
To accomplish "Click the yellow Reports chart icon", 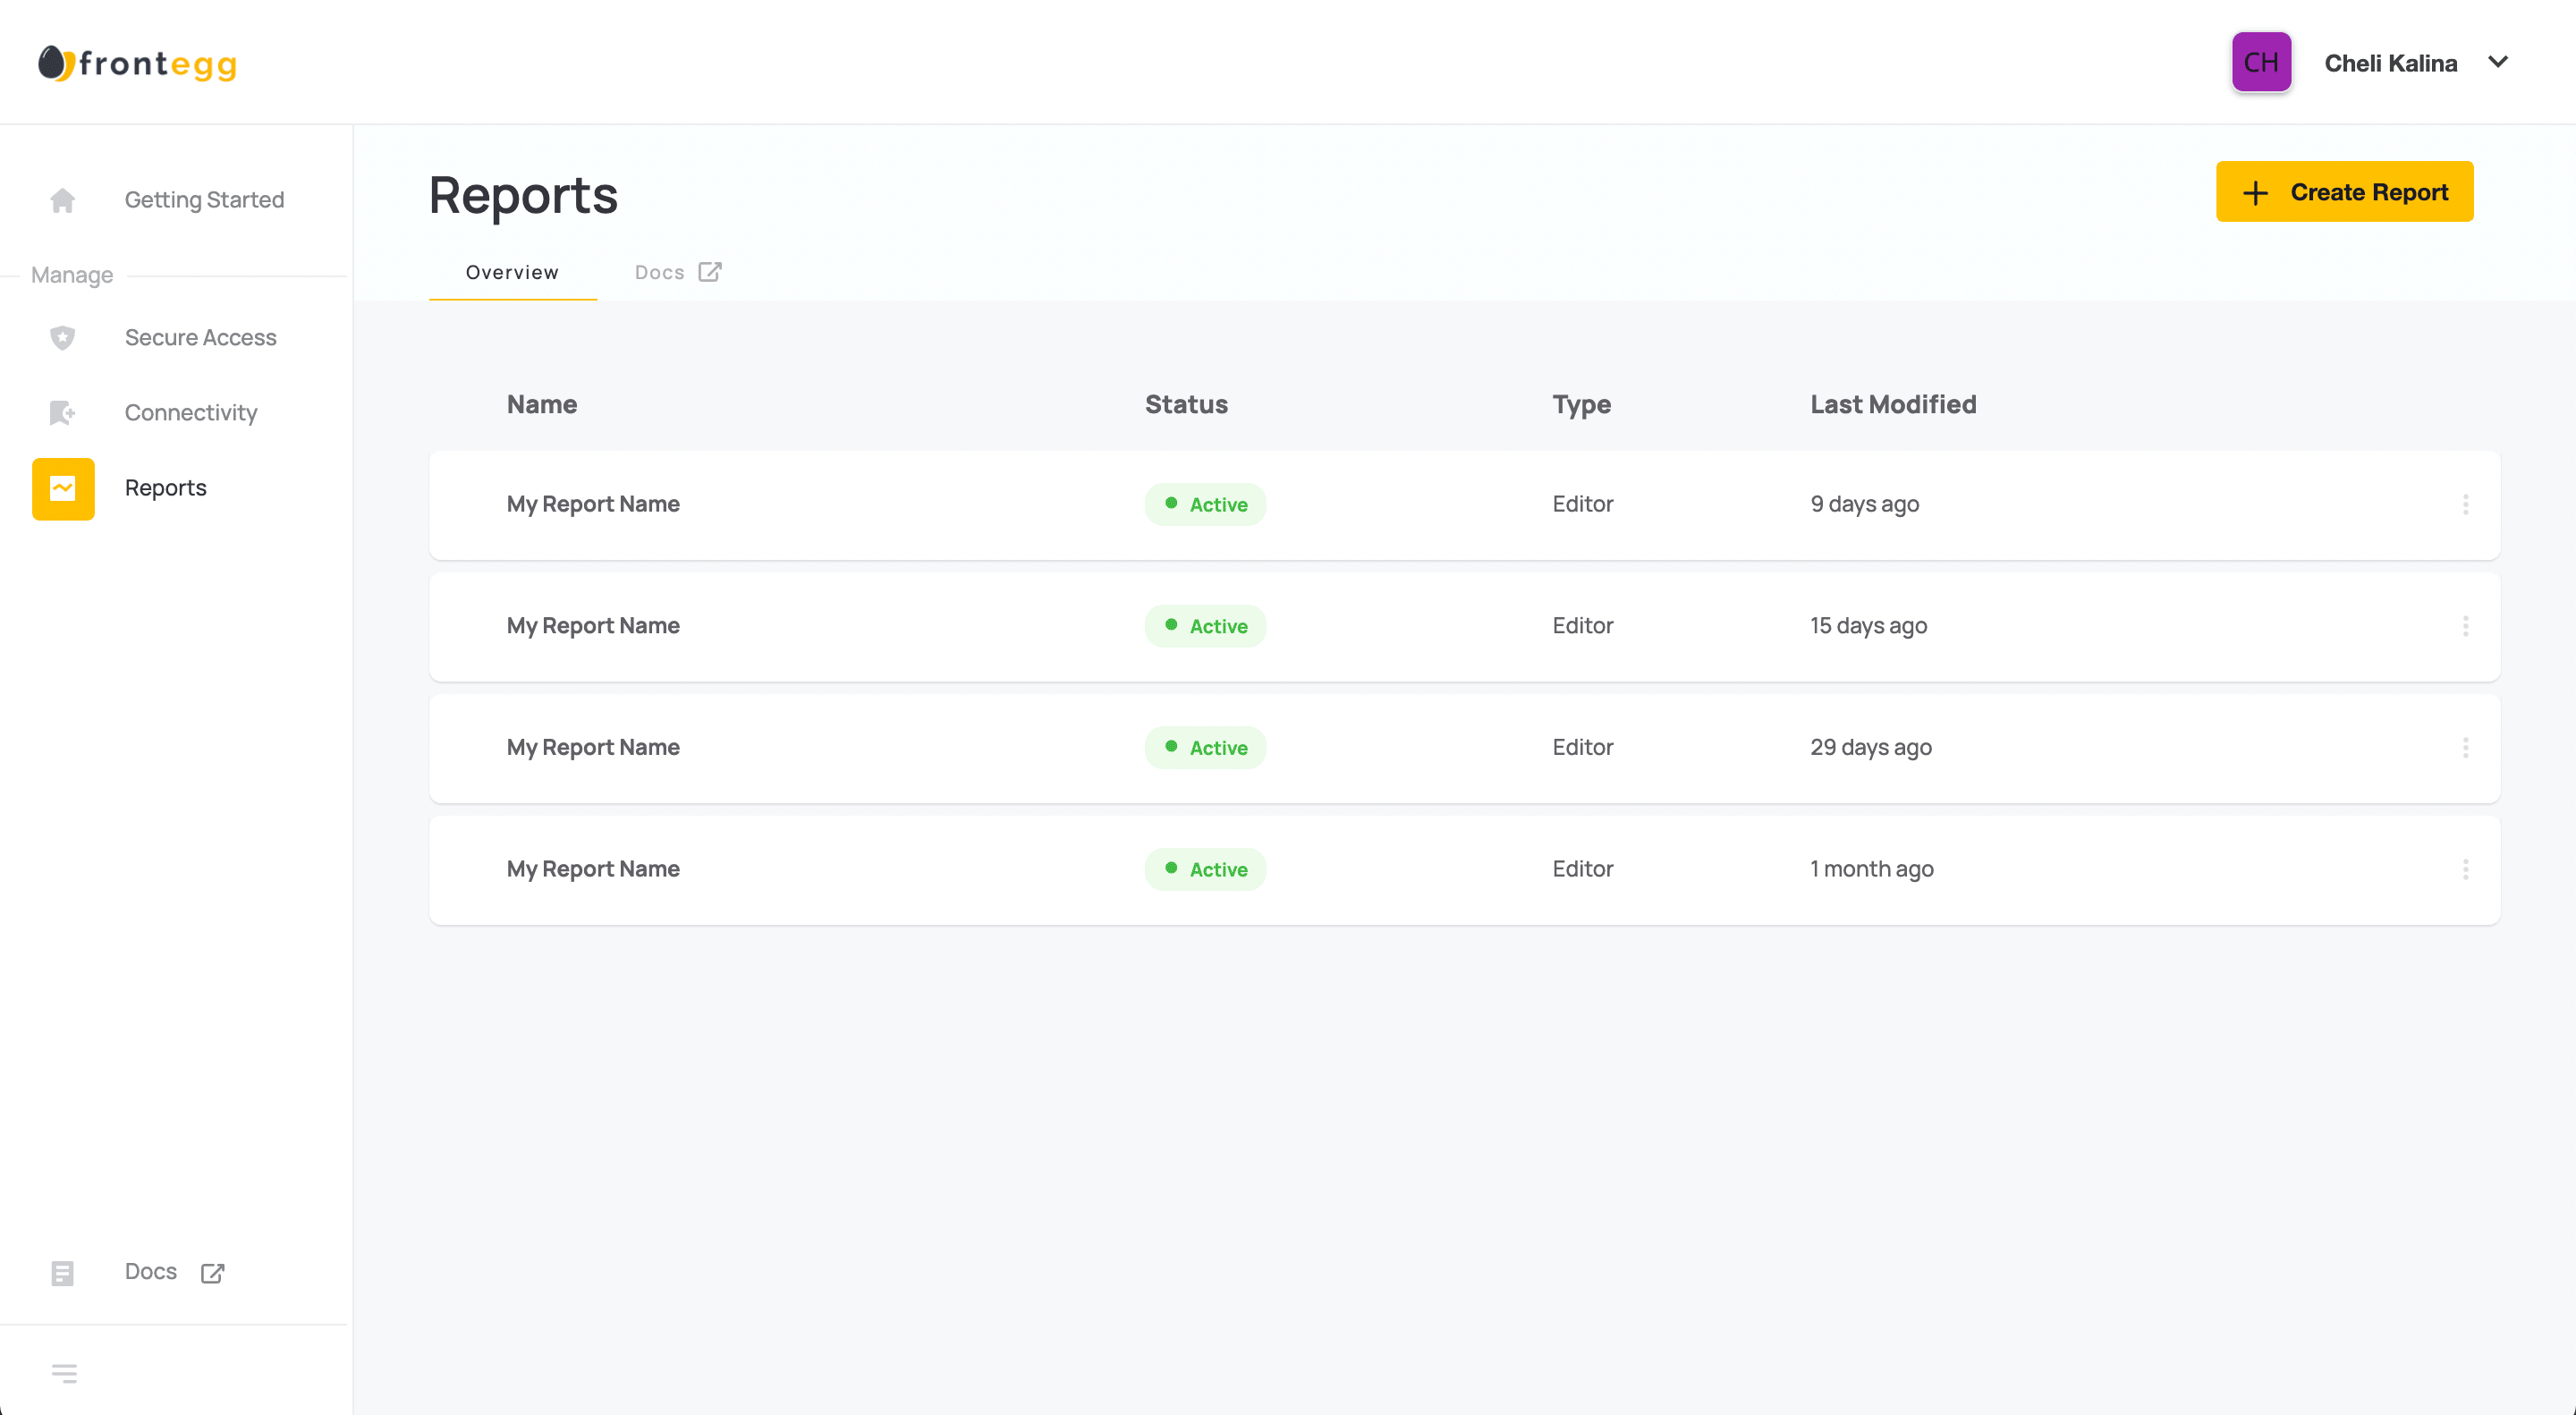I will (63, 489).
